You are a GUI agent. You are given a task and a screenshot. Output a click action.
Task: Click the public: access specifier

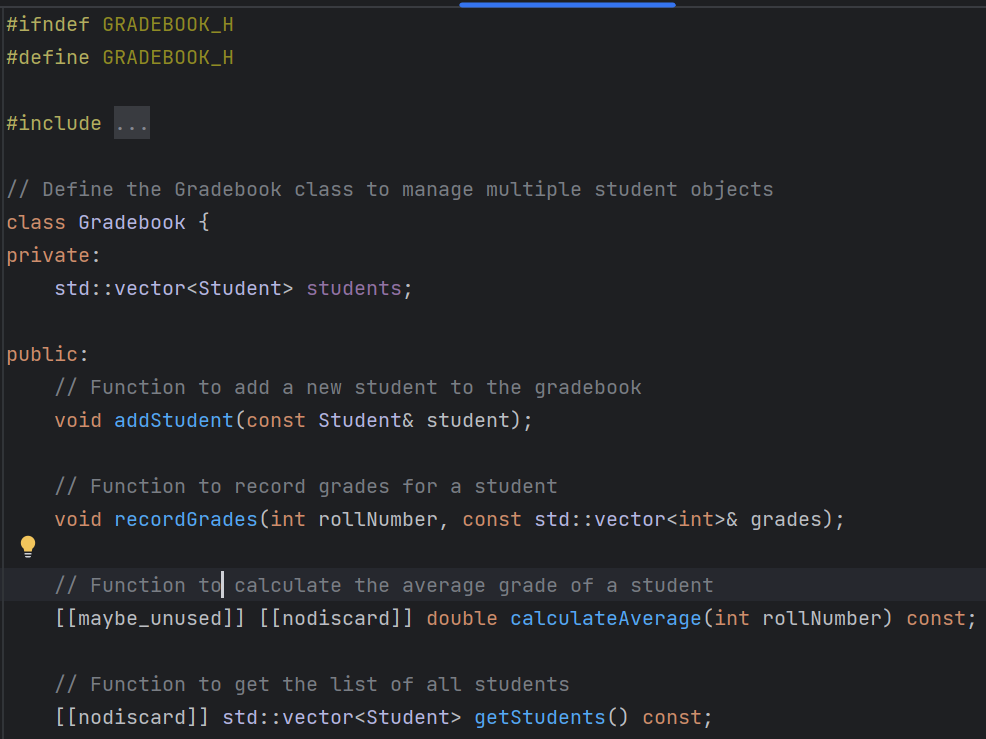point(48,354)
